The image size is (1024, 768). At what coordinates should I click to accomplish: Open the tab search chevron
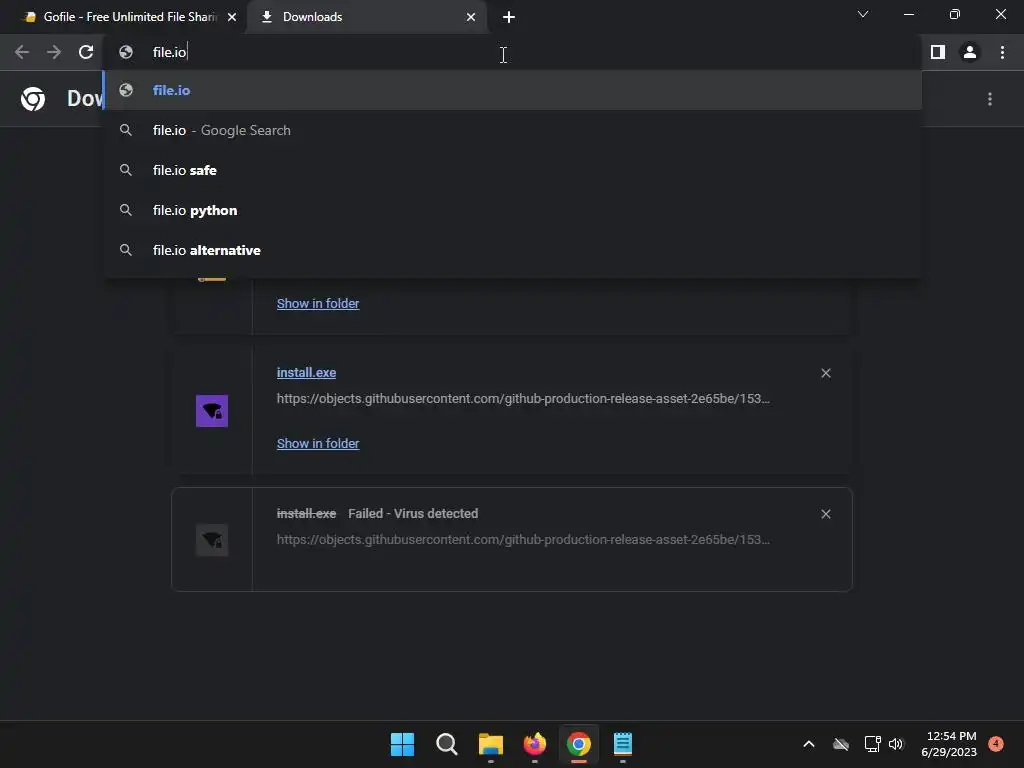863,14
